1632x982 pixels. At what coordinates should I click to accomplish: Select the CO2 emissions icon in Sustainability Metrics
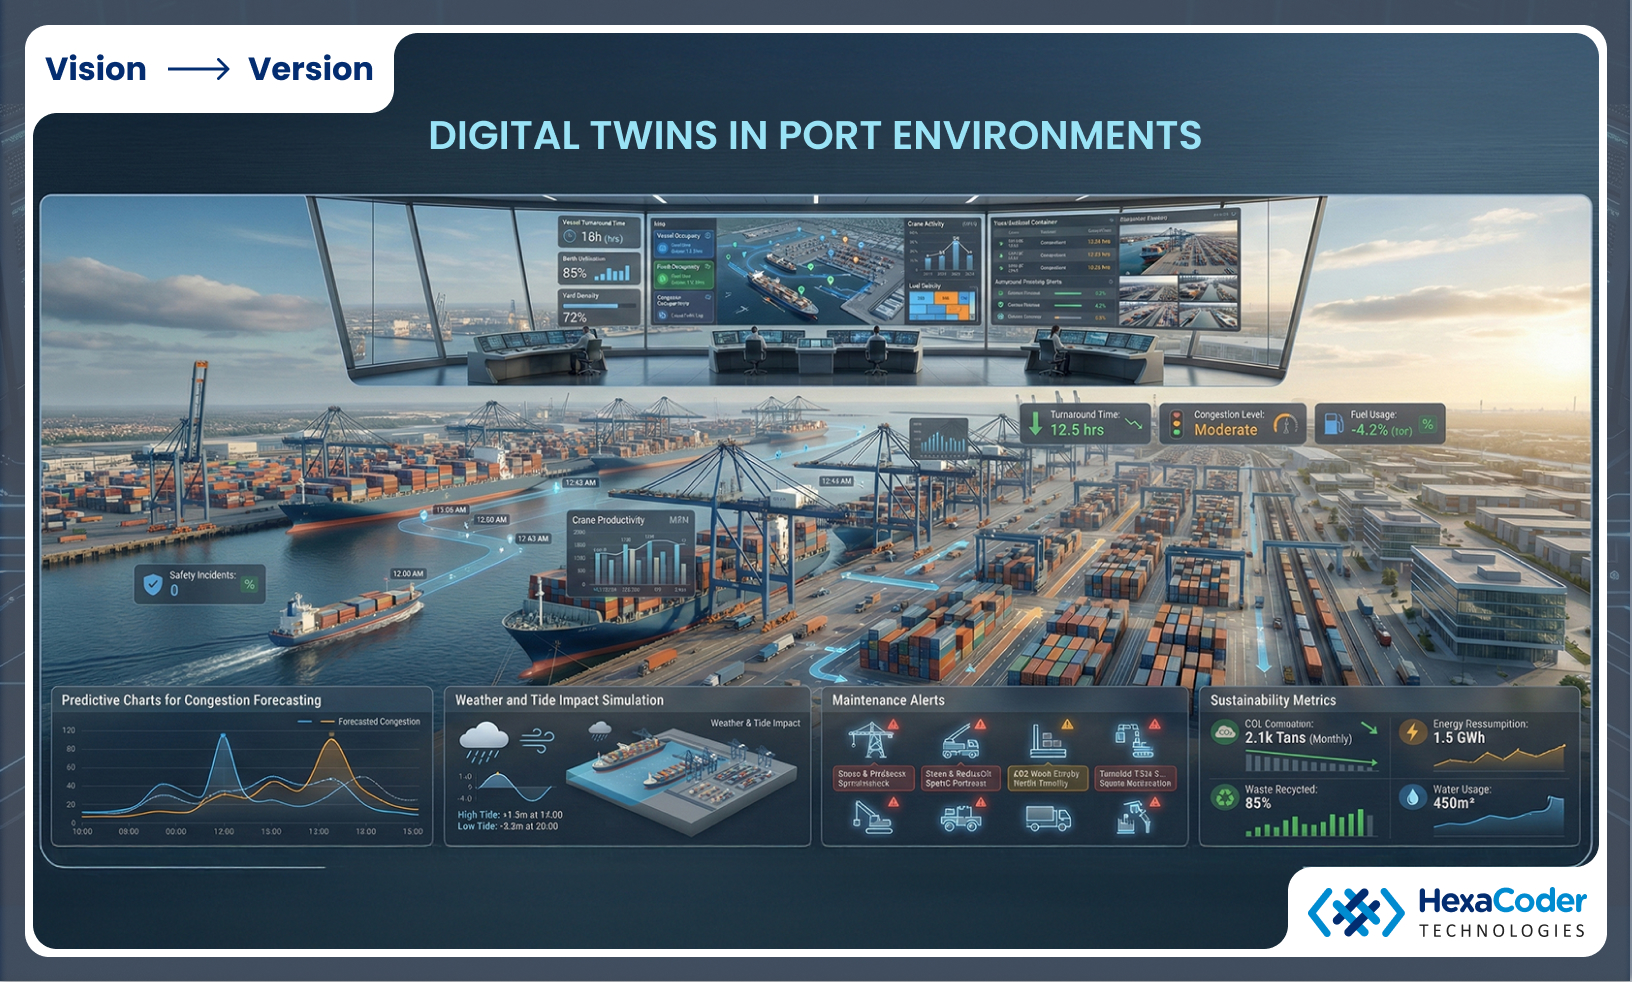(x=1225, y=731)
